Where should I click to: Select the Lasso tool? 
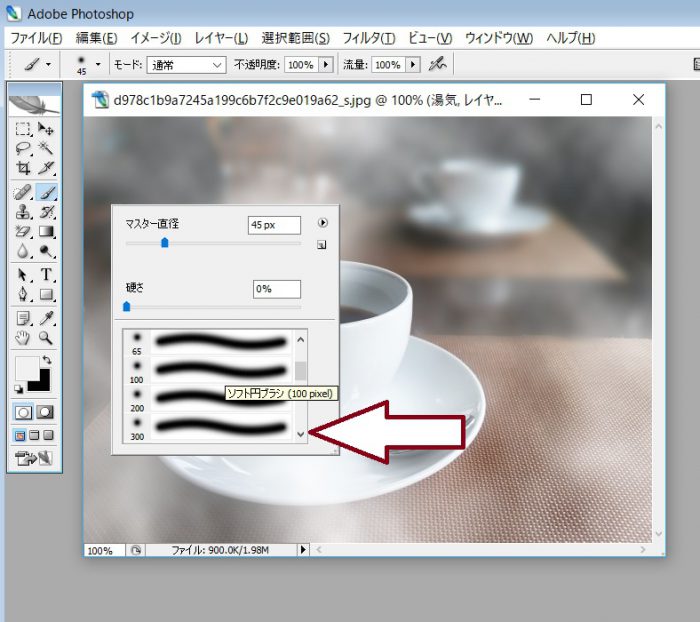point(23,148)
